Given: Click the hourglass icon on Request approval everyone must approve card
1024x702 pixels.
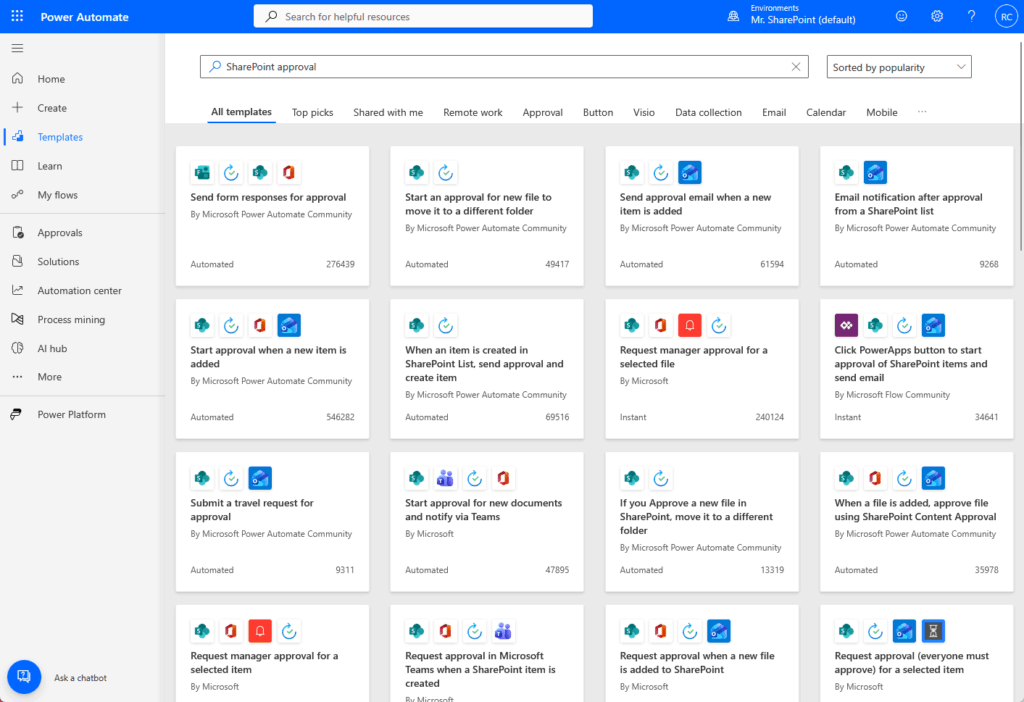Looking at the screenshot, I should pyautogui.click(x=933, y=631).
